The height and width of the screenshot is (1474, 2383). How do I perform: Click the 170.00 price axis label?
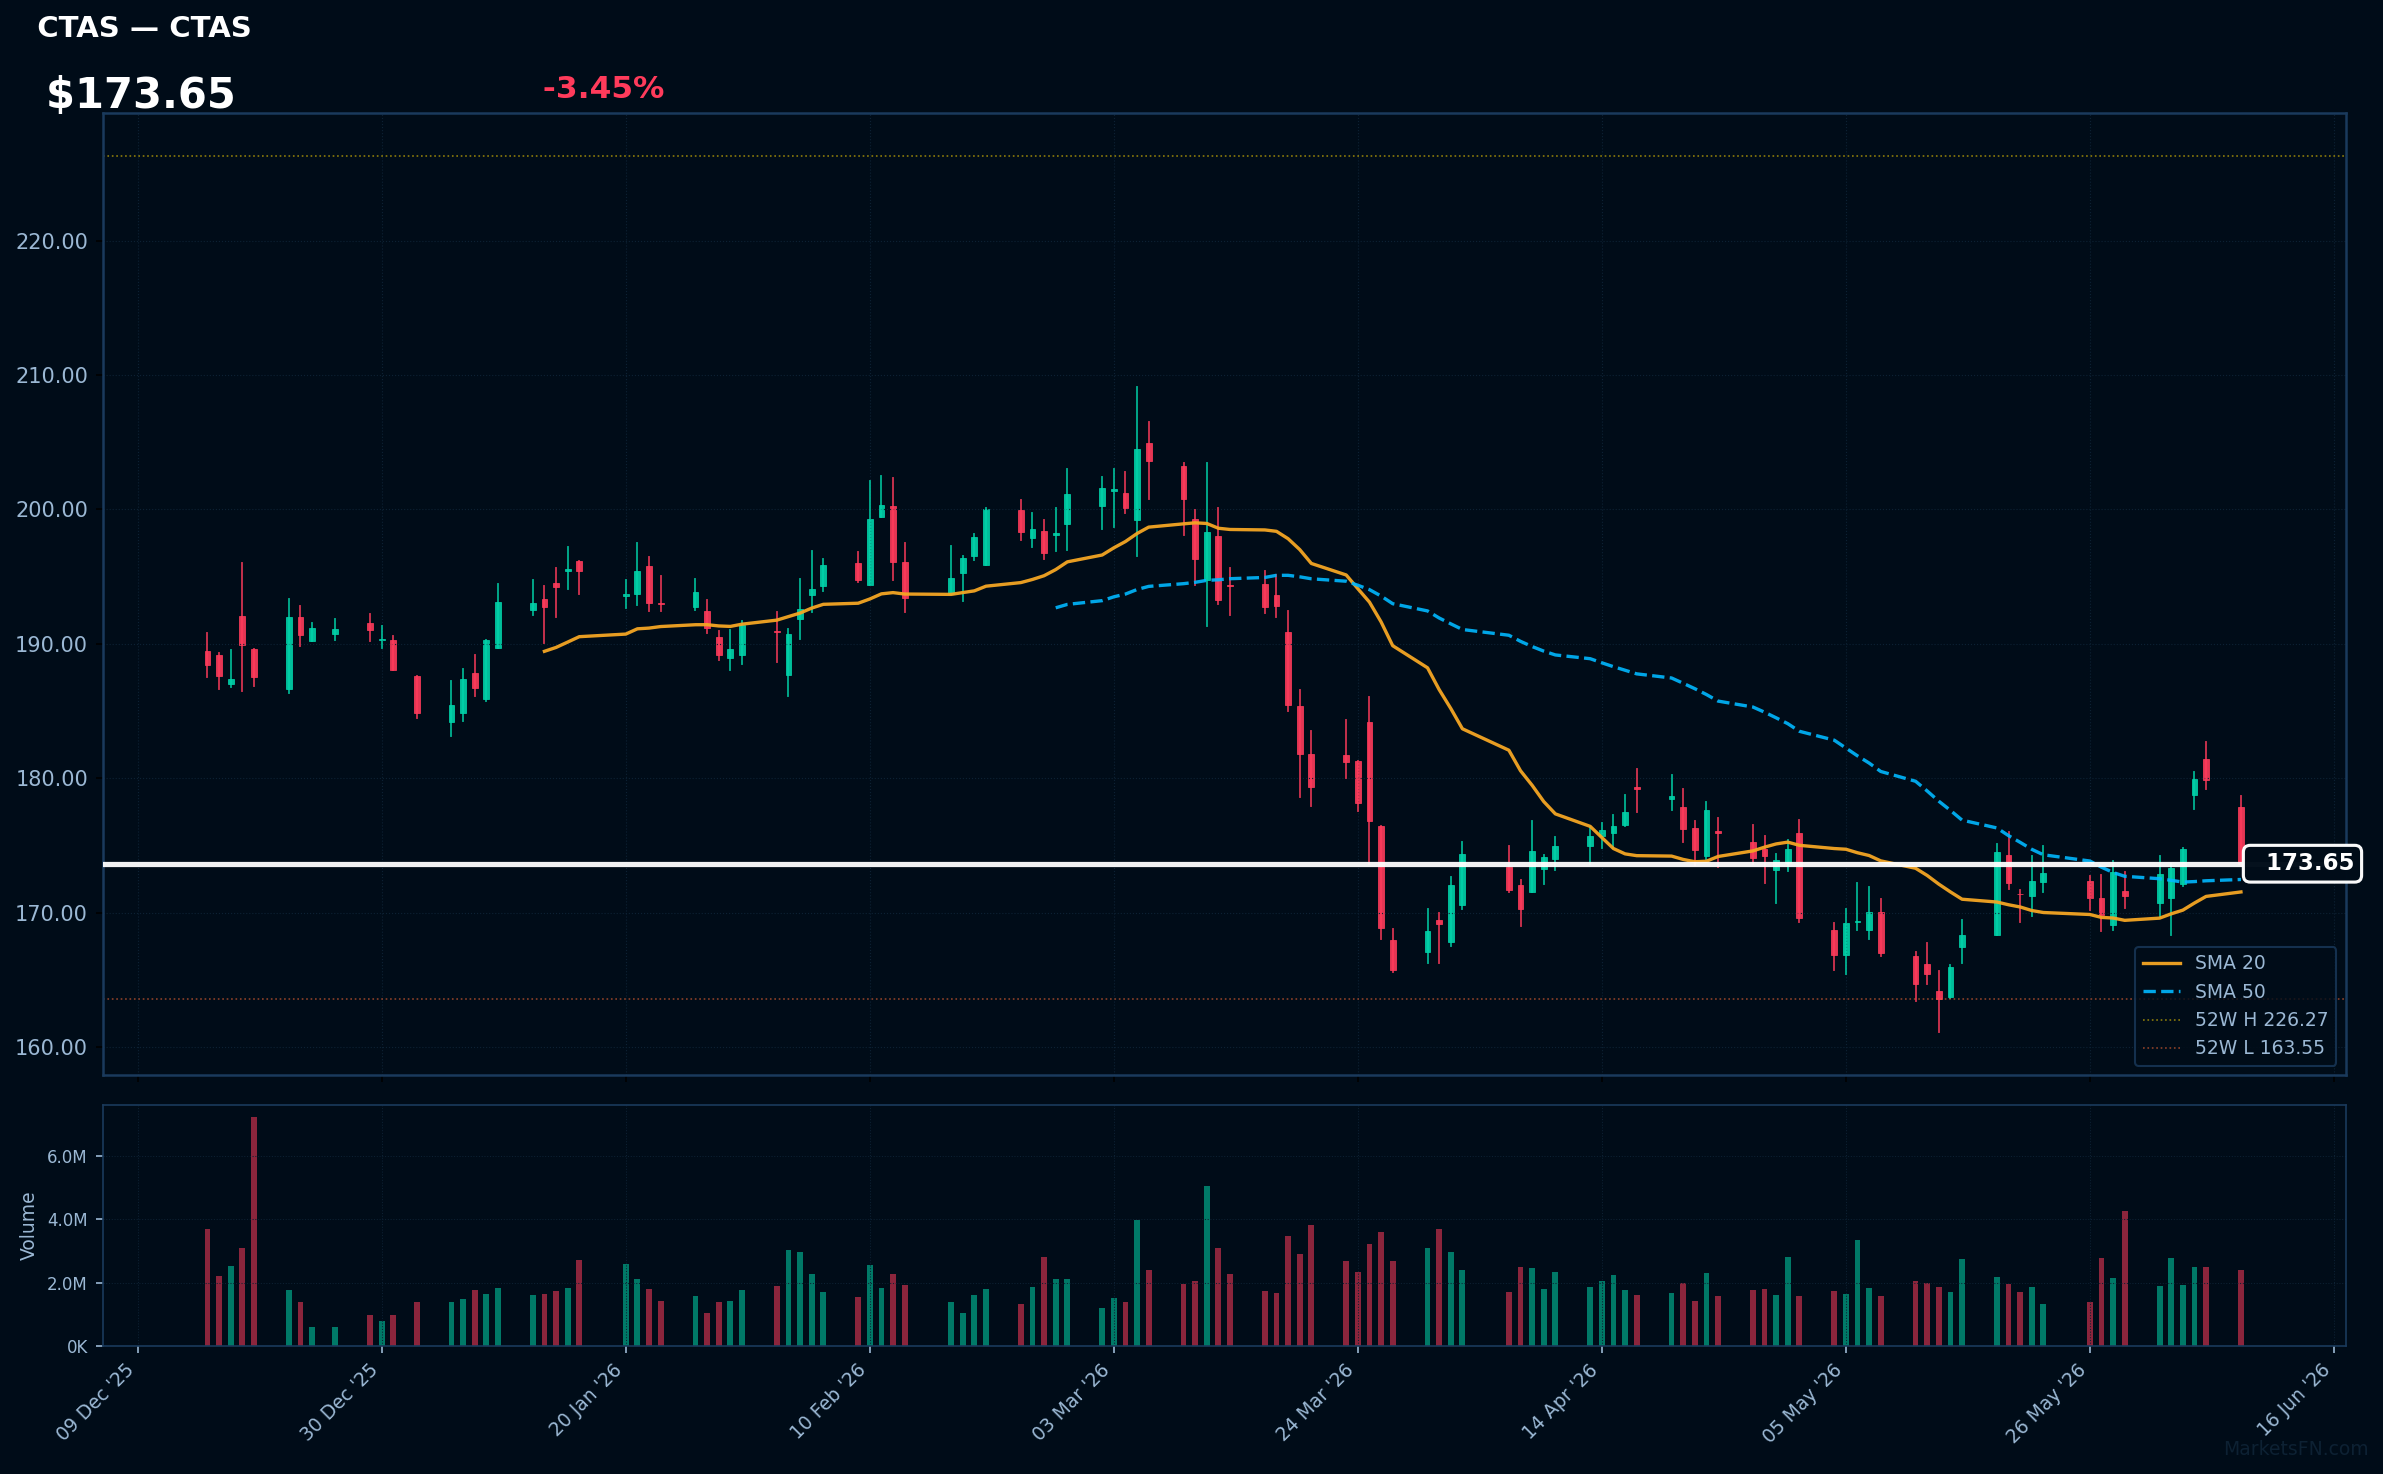[52, 913]
